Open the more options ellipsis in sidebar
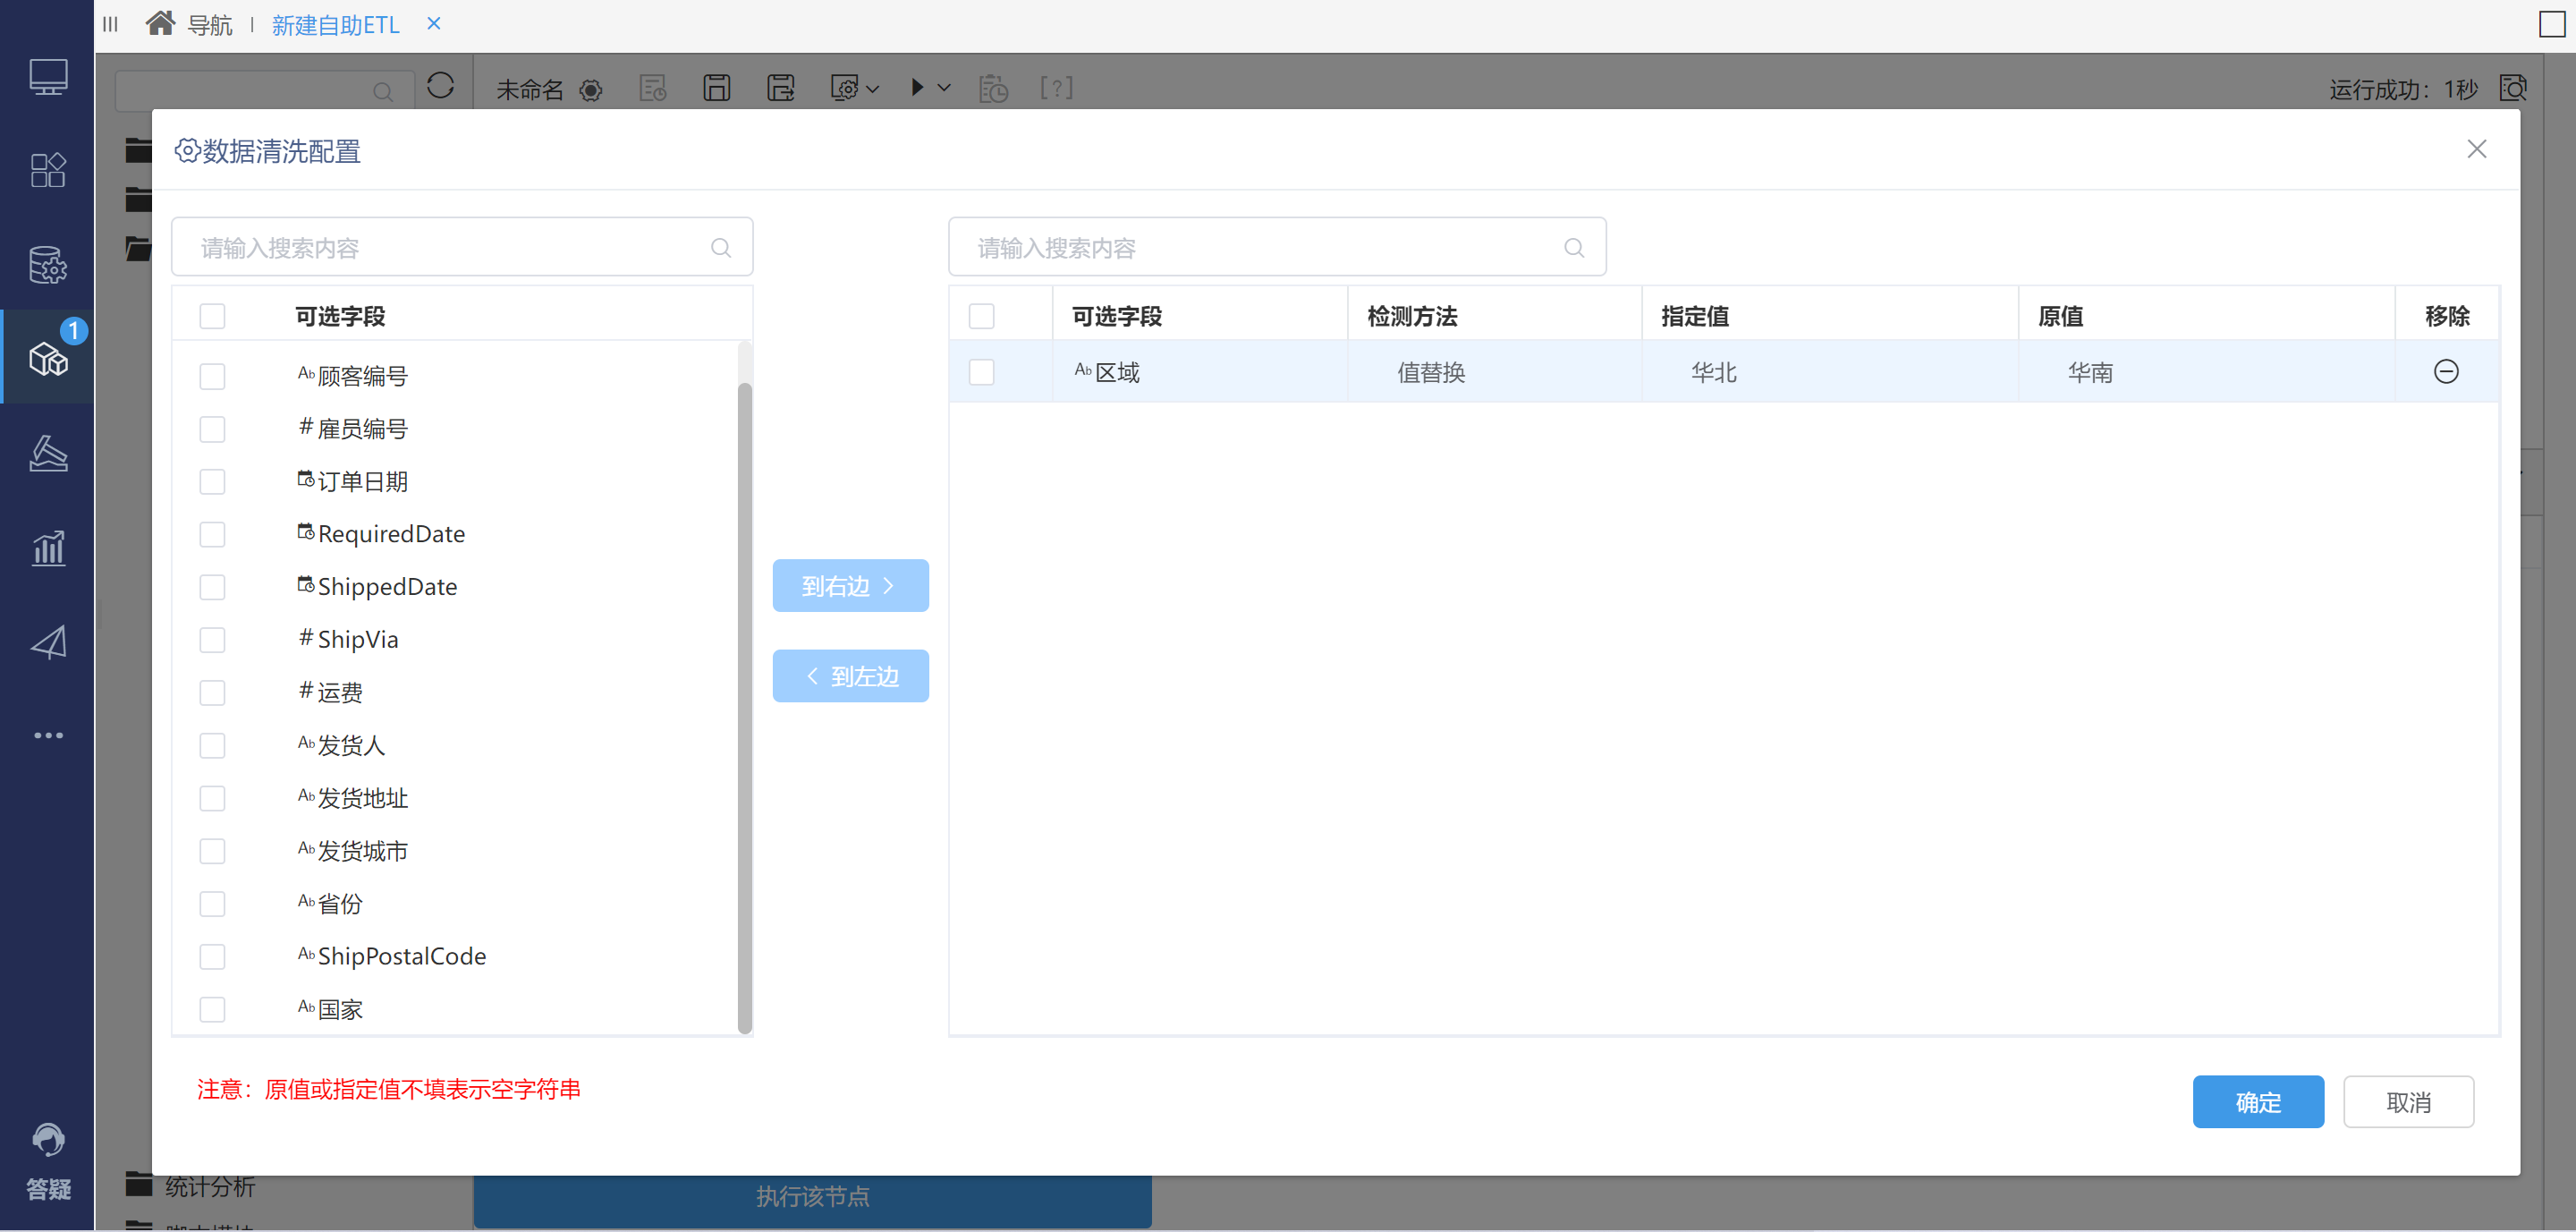Viewport: 2576px width, 1232px height. pos(48,735)
